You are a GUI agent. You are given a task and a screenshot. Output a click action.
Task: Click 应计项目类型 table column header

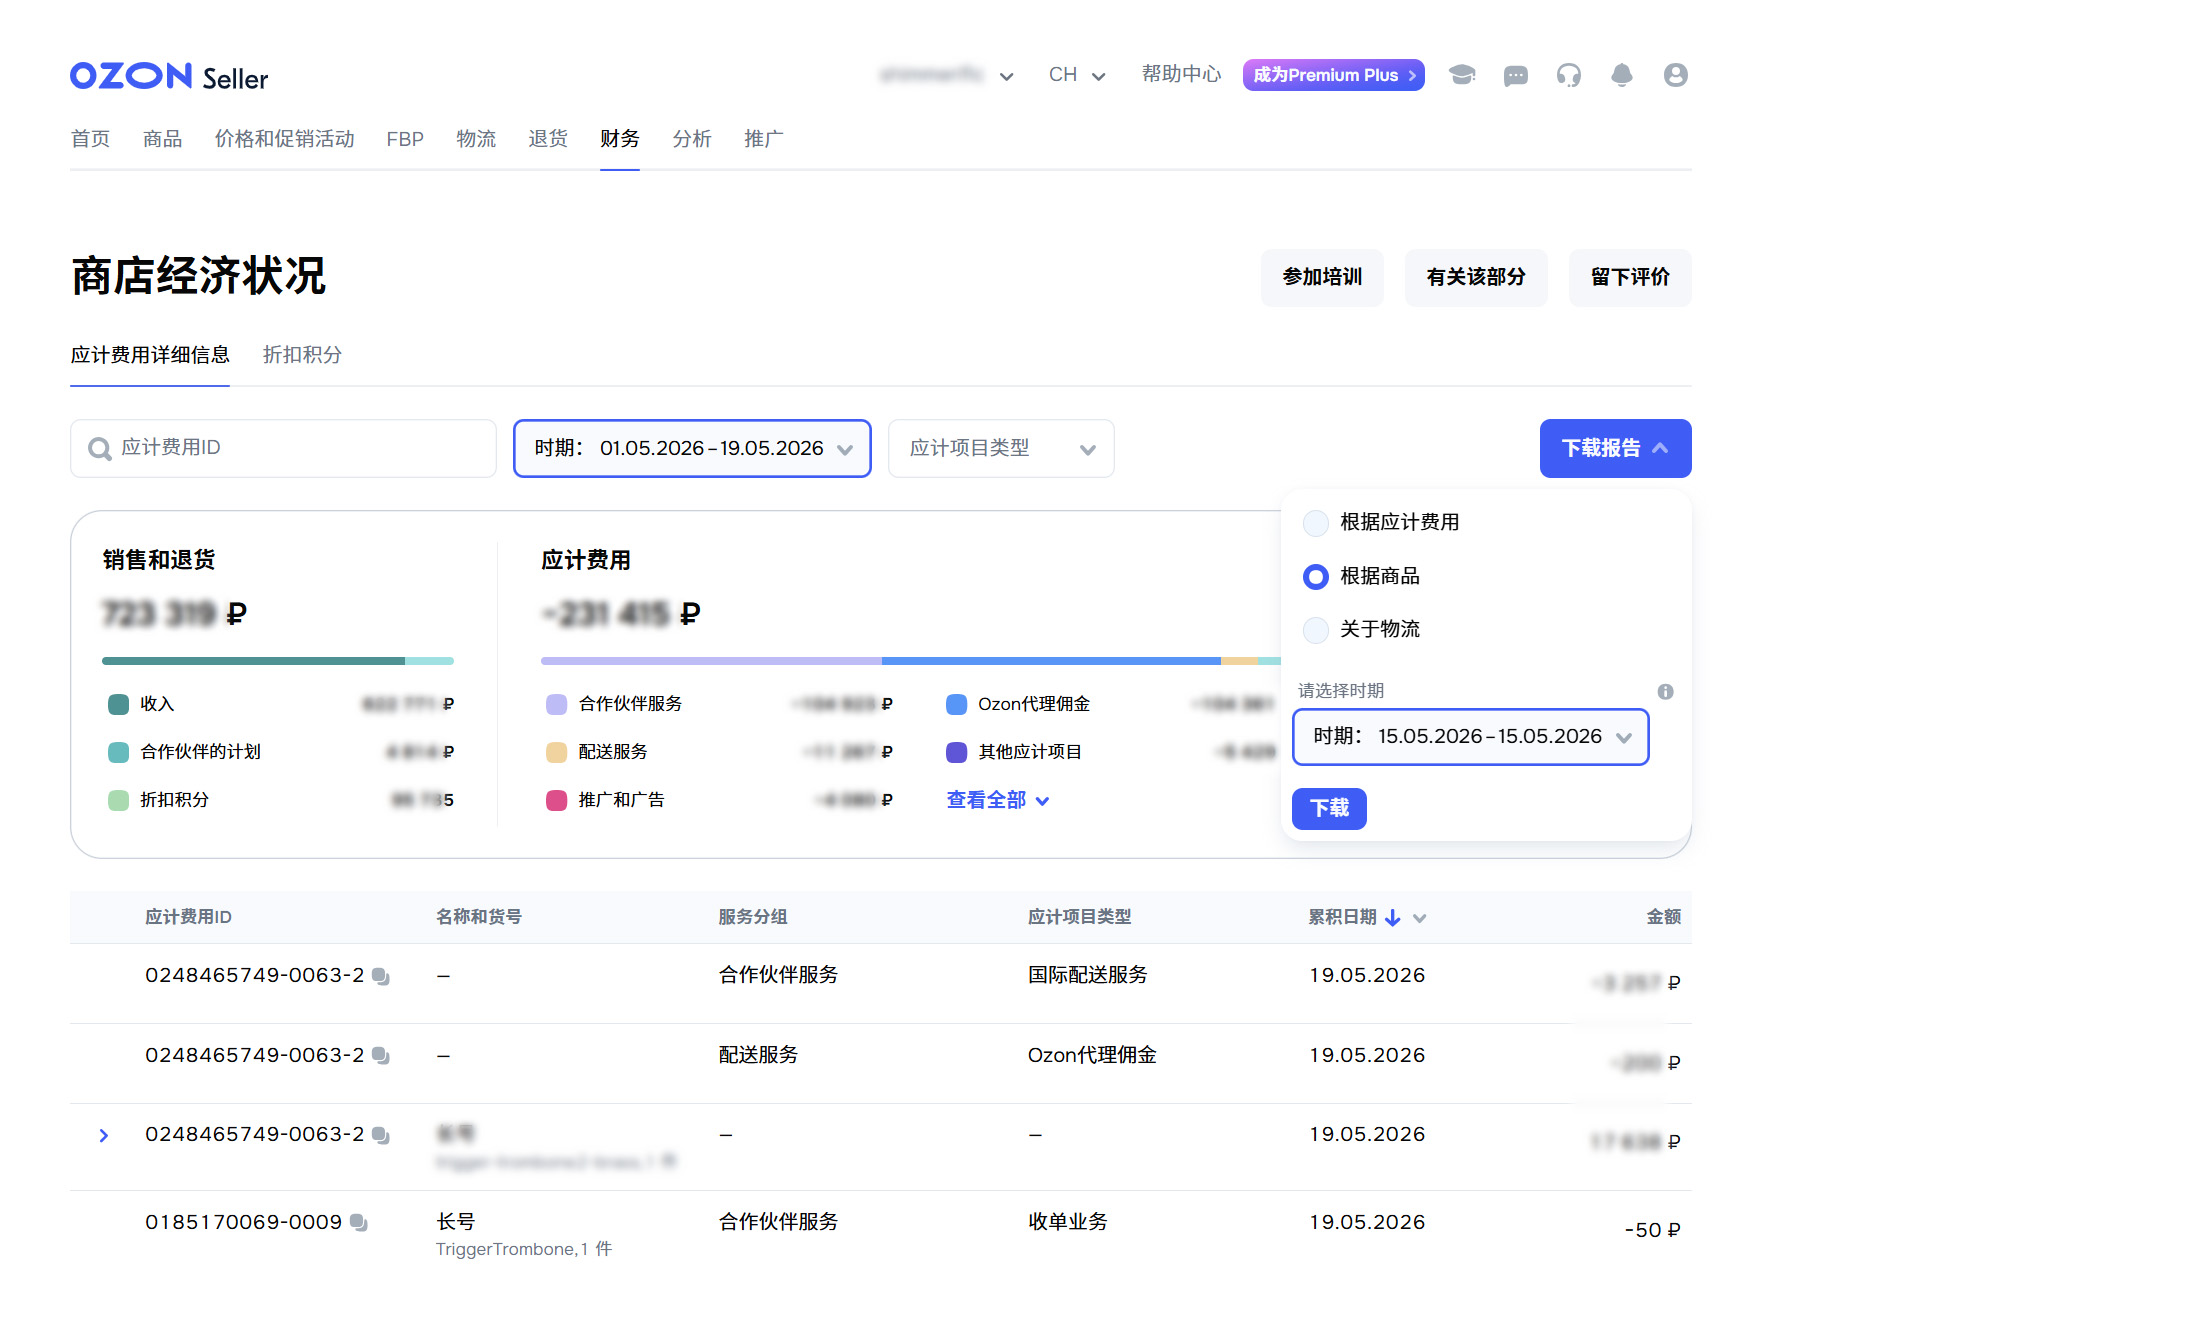[1079, 917]
